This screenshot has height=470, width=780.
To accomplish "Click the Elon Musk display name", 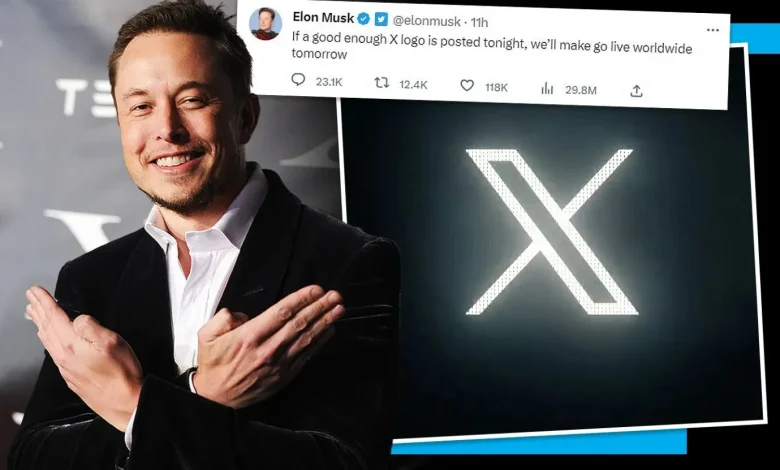I will point(323,17).
